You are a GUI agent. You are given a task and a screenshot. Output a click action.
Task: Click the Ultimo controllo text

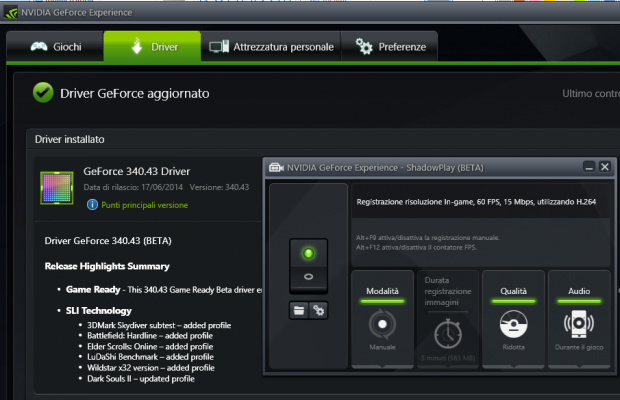pyautogui.click(x=591, y=94)
